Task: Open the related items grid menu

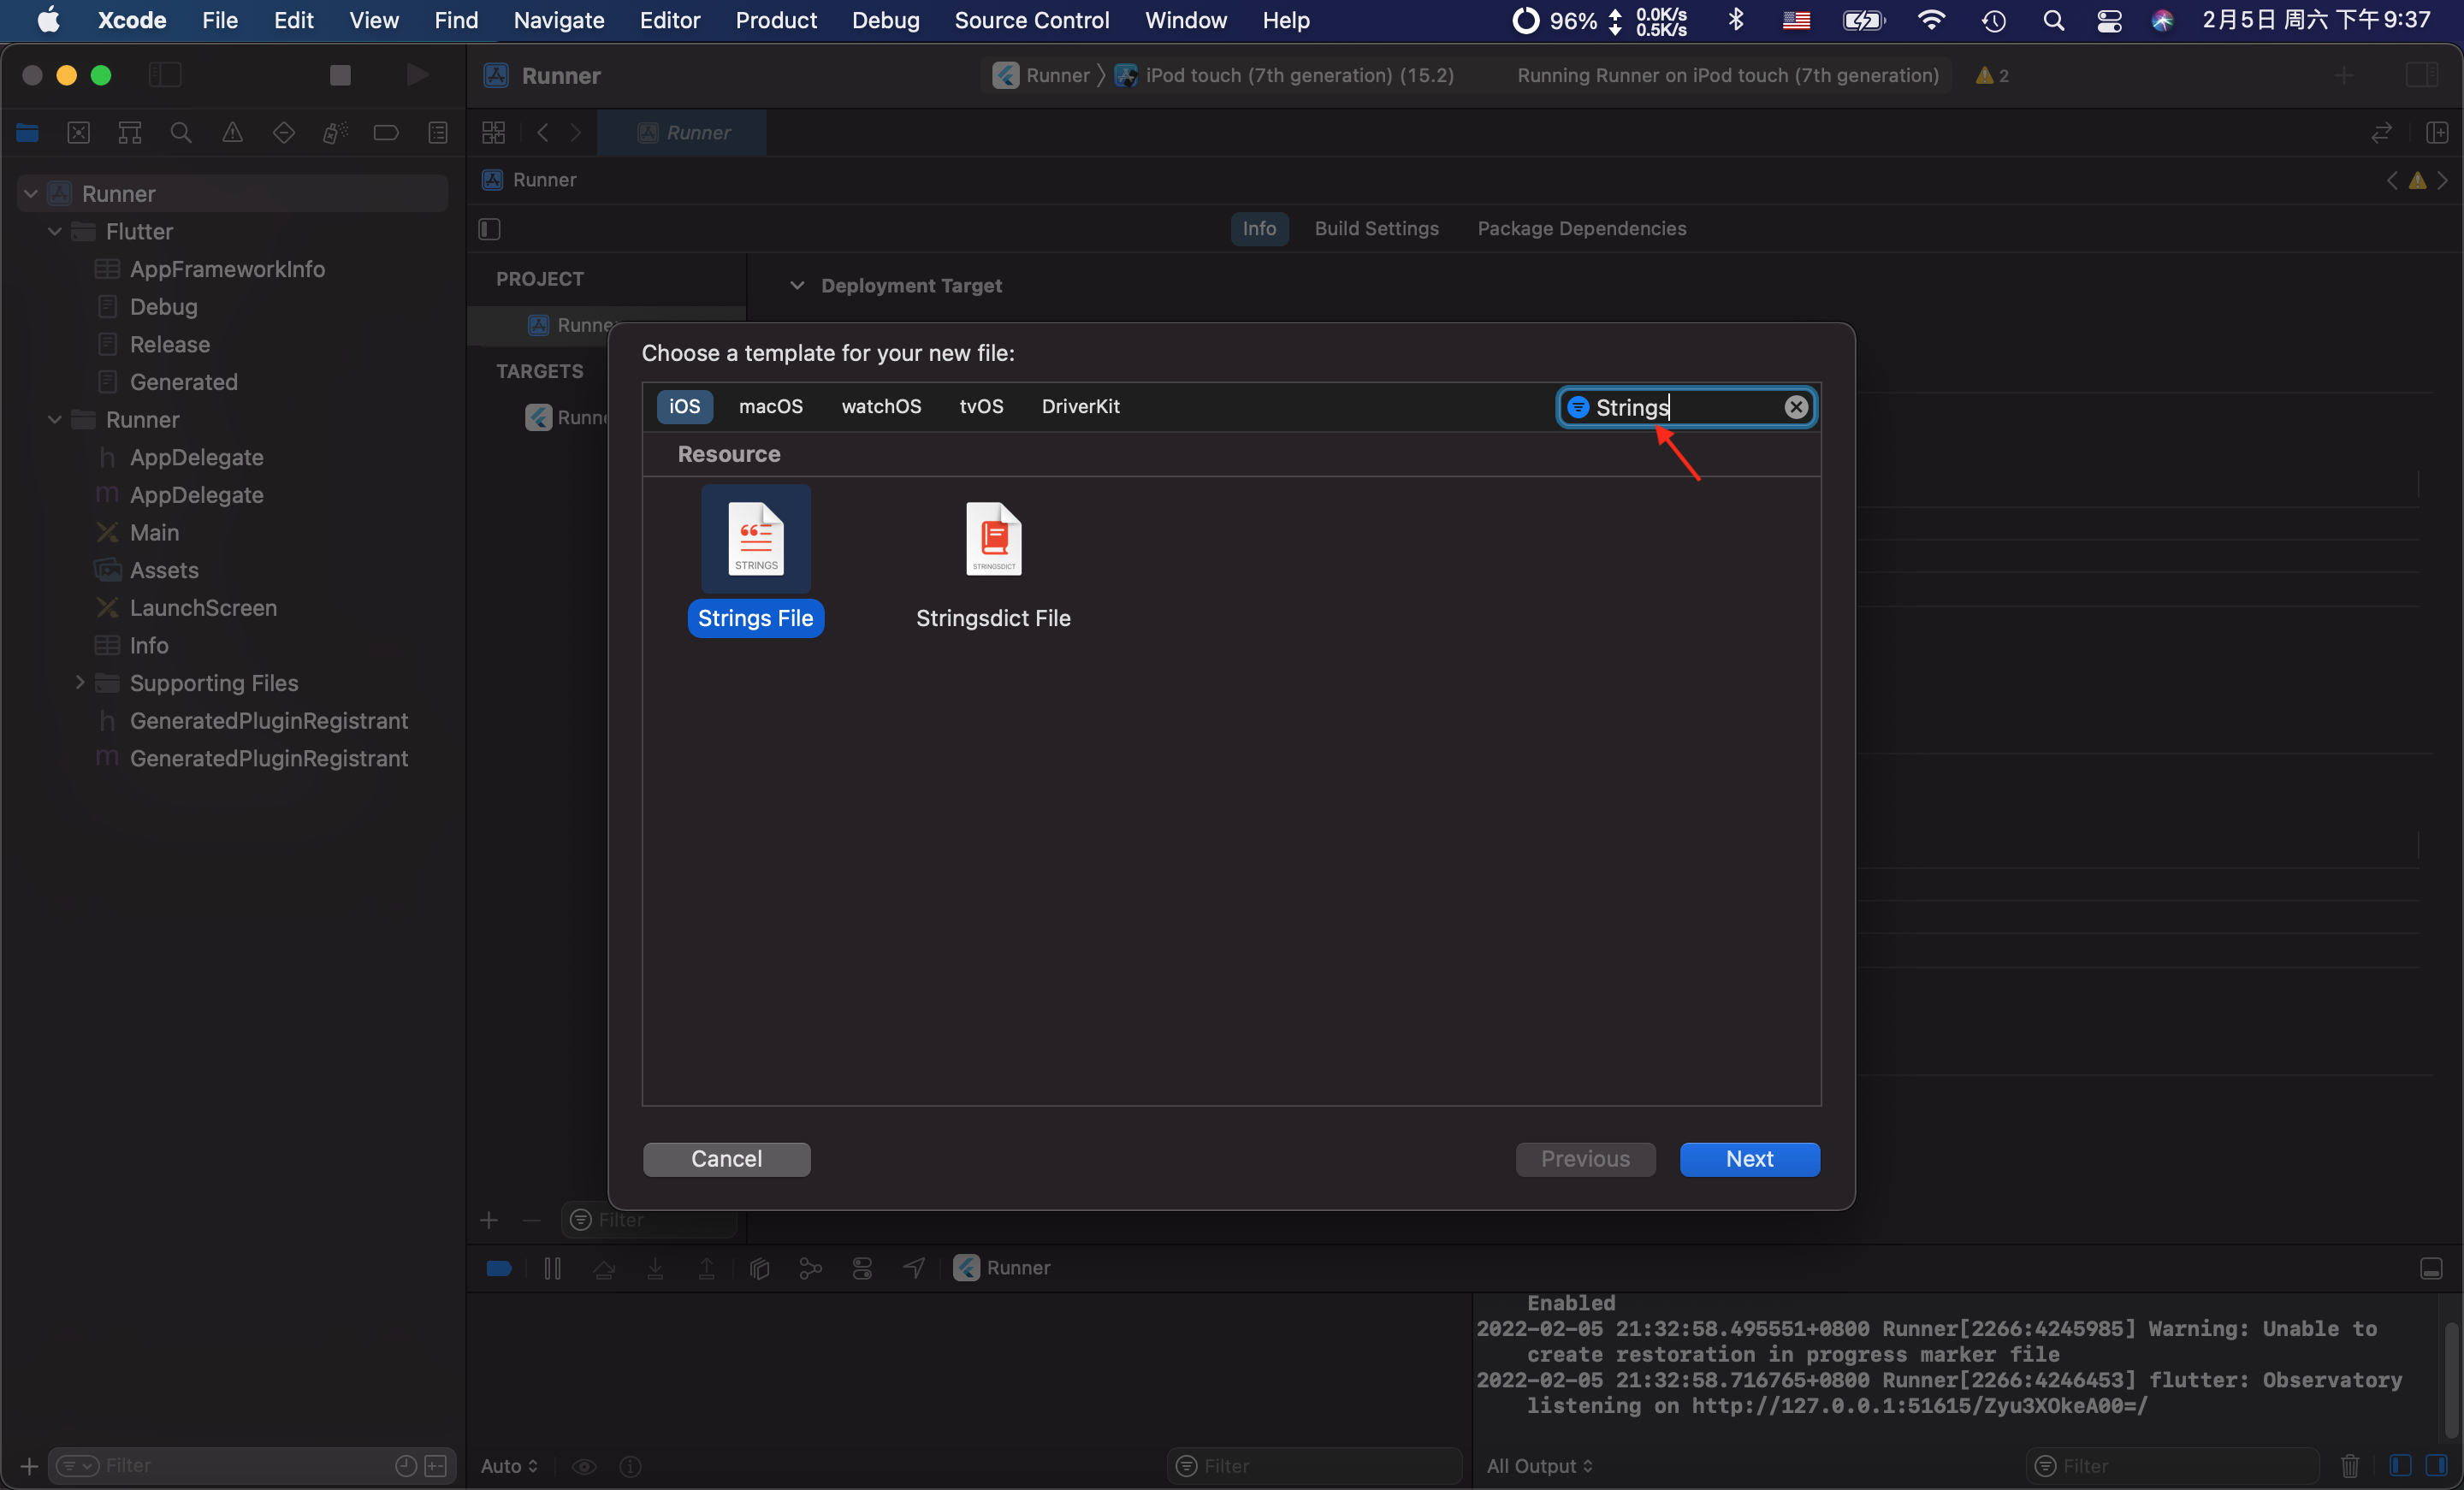Action: [x=494, y=133]
